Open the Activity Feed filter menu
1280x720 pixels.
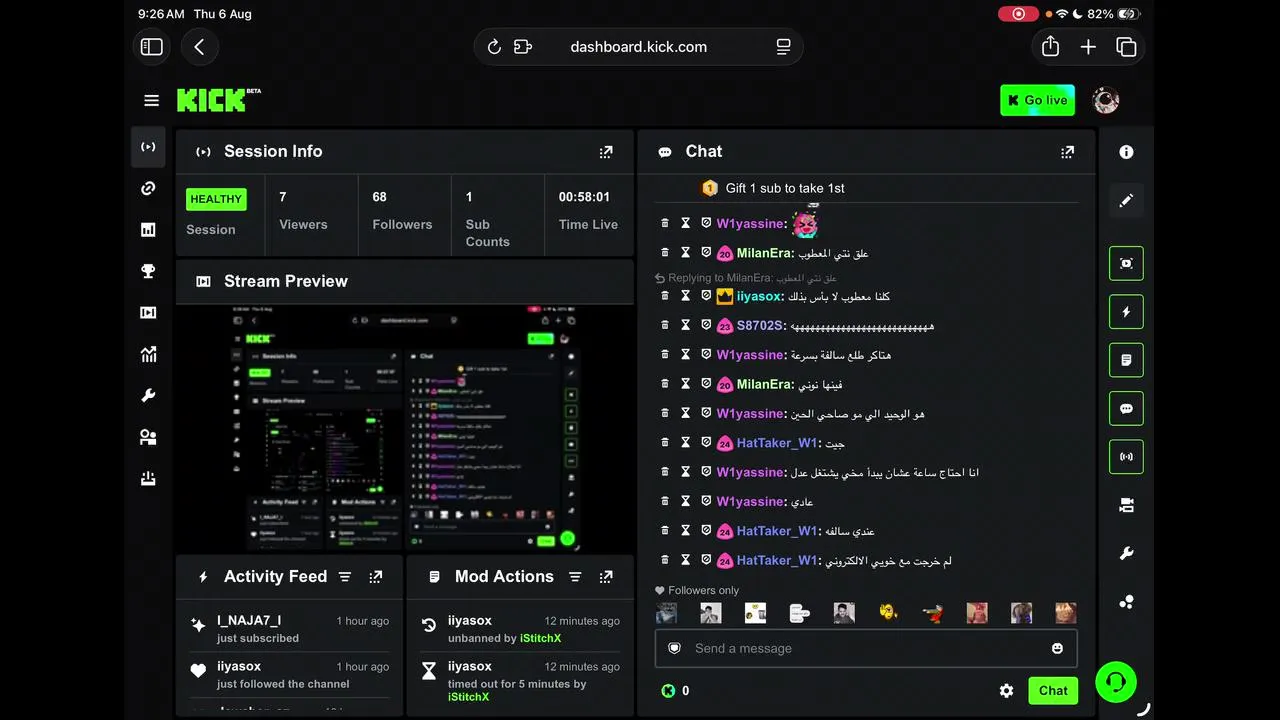(345, 577)
